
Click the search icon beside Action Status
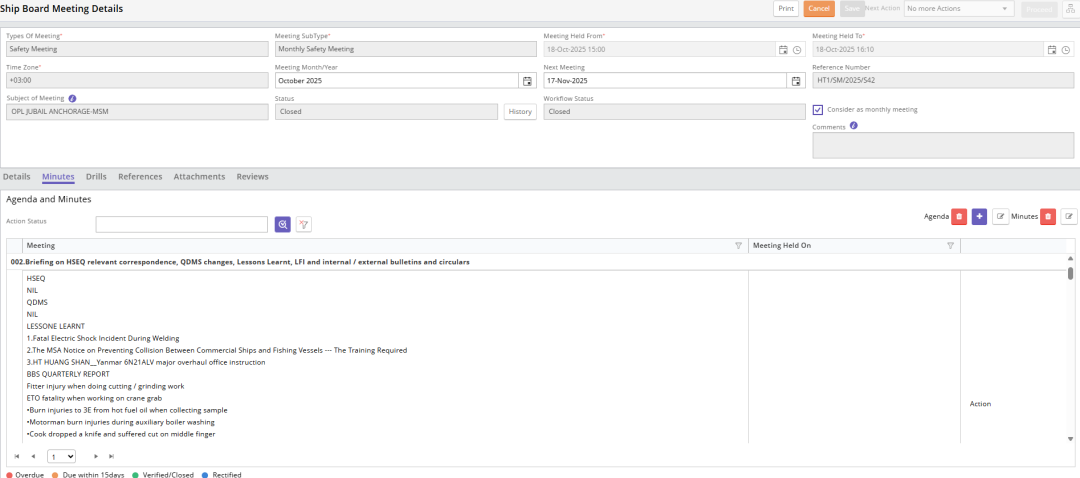point(284,225)
